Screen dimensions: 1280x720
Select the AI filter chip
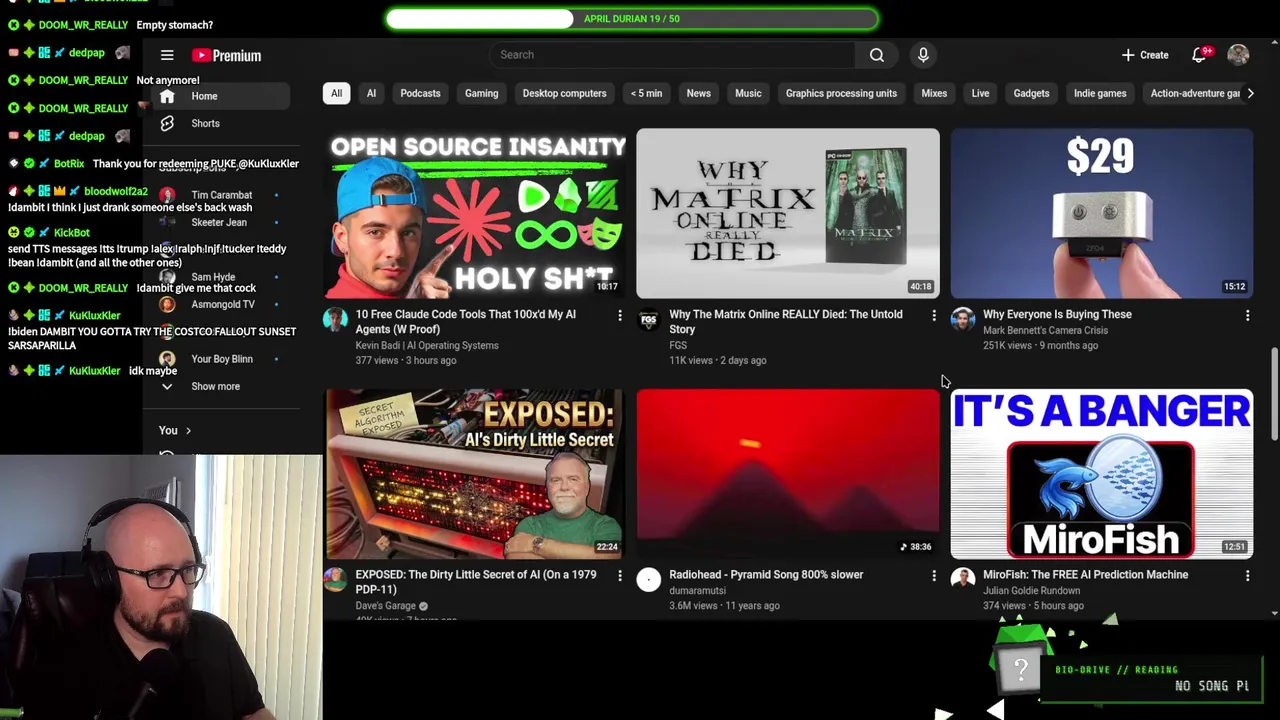coord(371,93)
